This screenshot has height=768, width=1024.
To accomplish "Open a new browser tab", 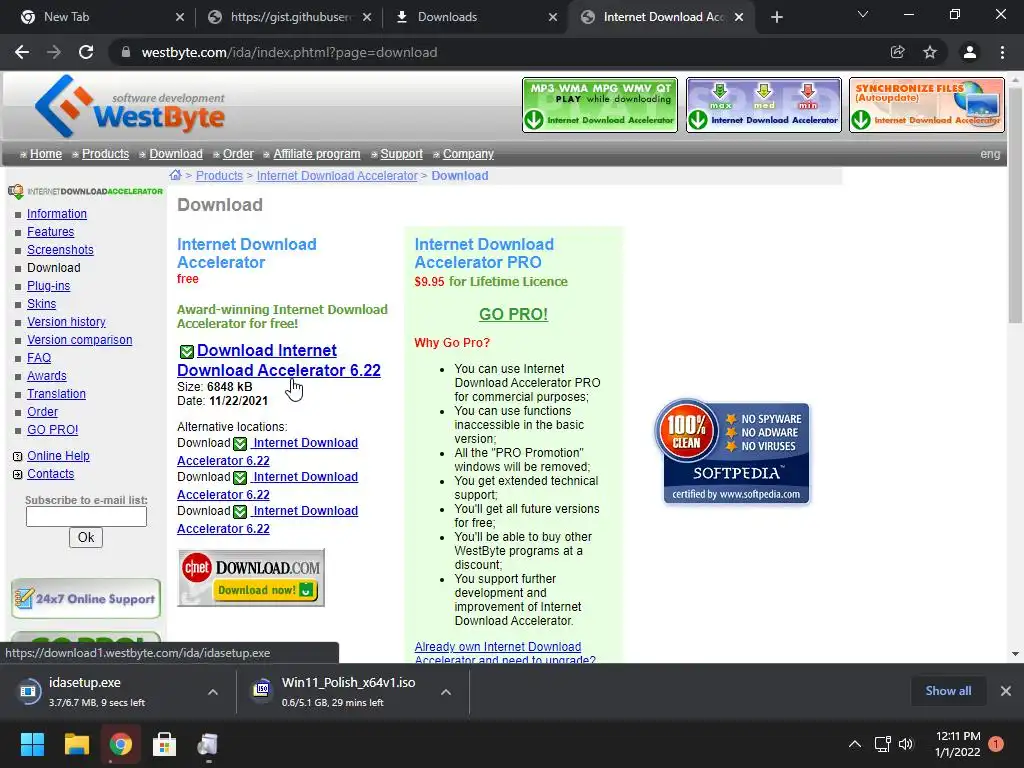I will (x=776, y=17).
